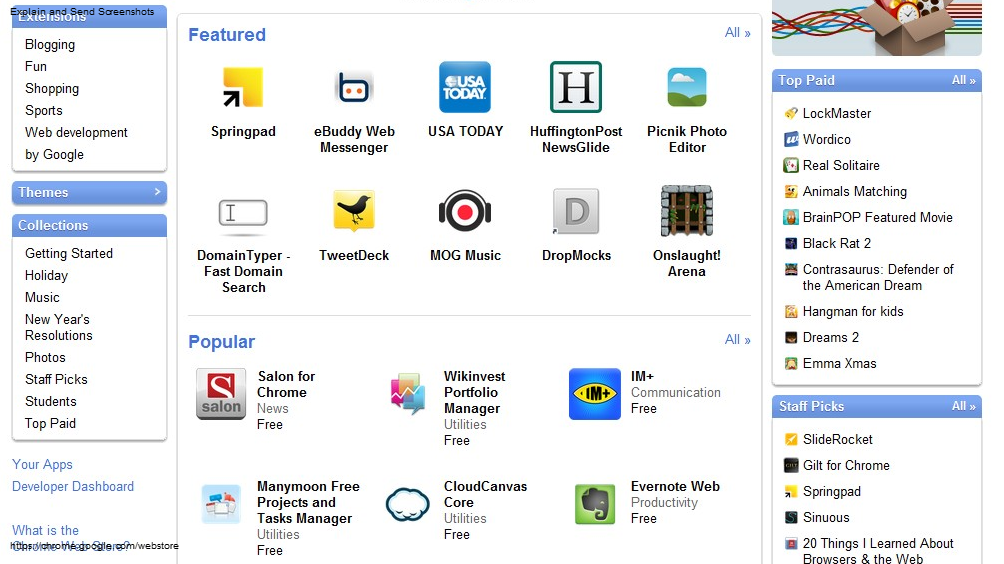Click the Hangman for kids icon
Screen dimensions: 1004x564
(x=791, y=312)
